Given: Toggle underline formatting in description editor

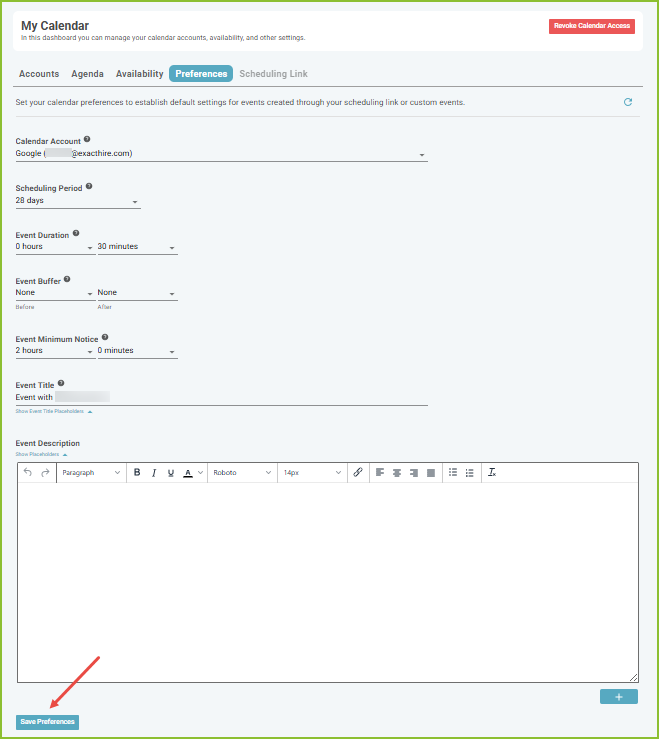Looking at the screenshot, I should pos(171,472).
